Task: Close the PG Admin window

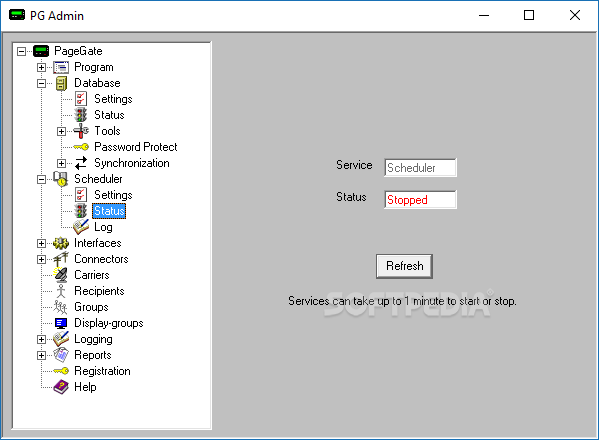Action: 575,15
